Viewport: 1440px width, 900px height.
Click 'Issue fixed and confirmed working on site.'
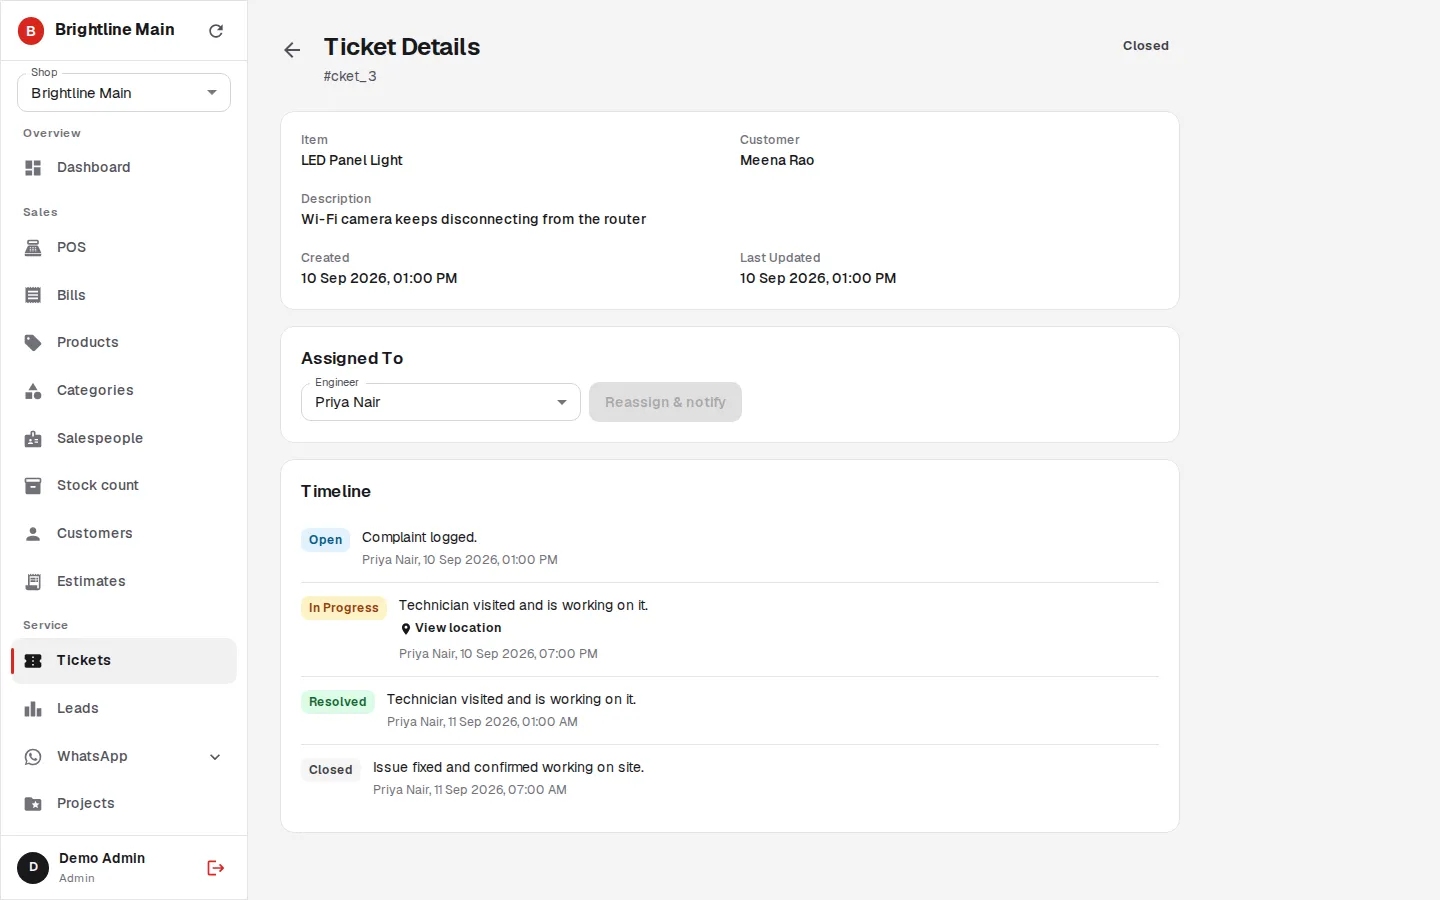[x=508, y=768]
